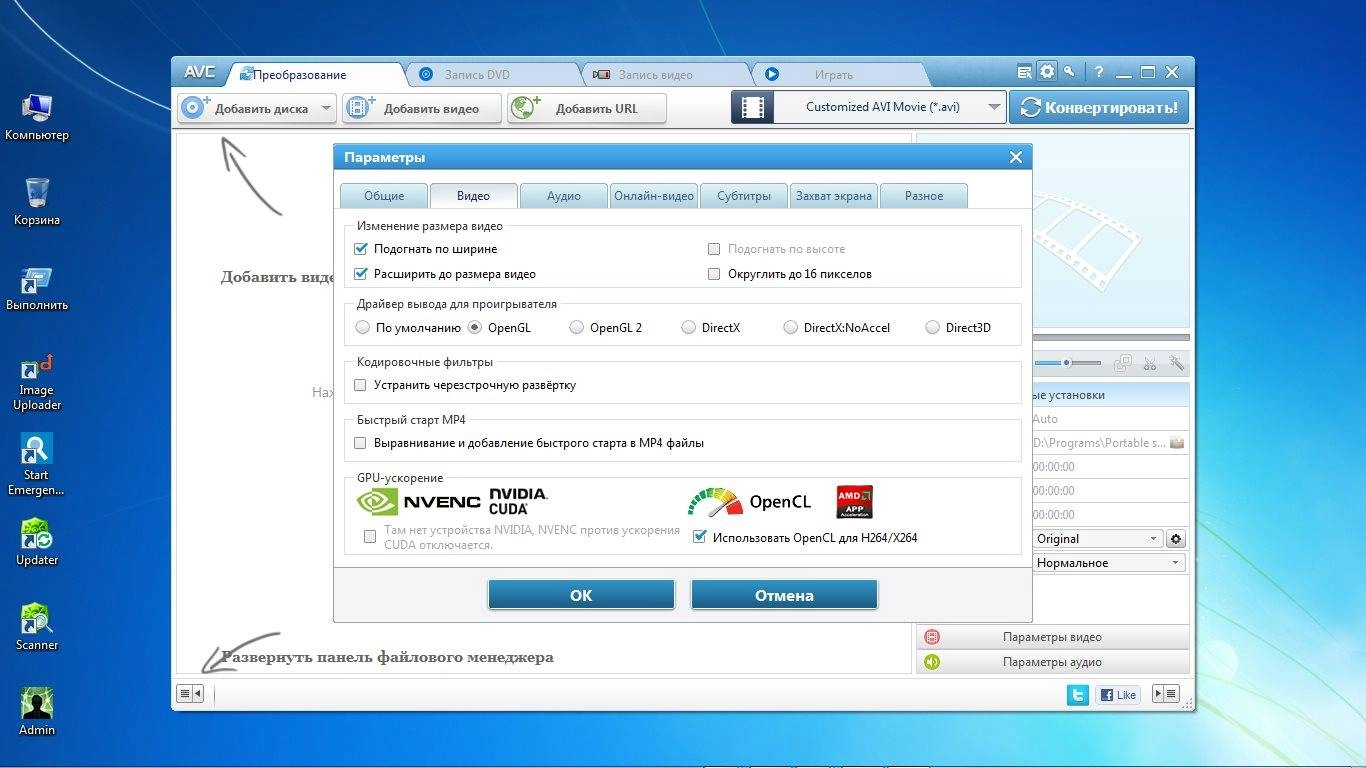Open the task list icon in title bar

coord(1024,72)
